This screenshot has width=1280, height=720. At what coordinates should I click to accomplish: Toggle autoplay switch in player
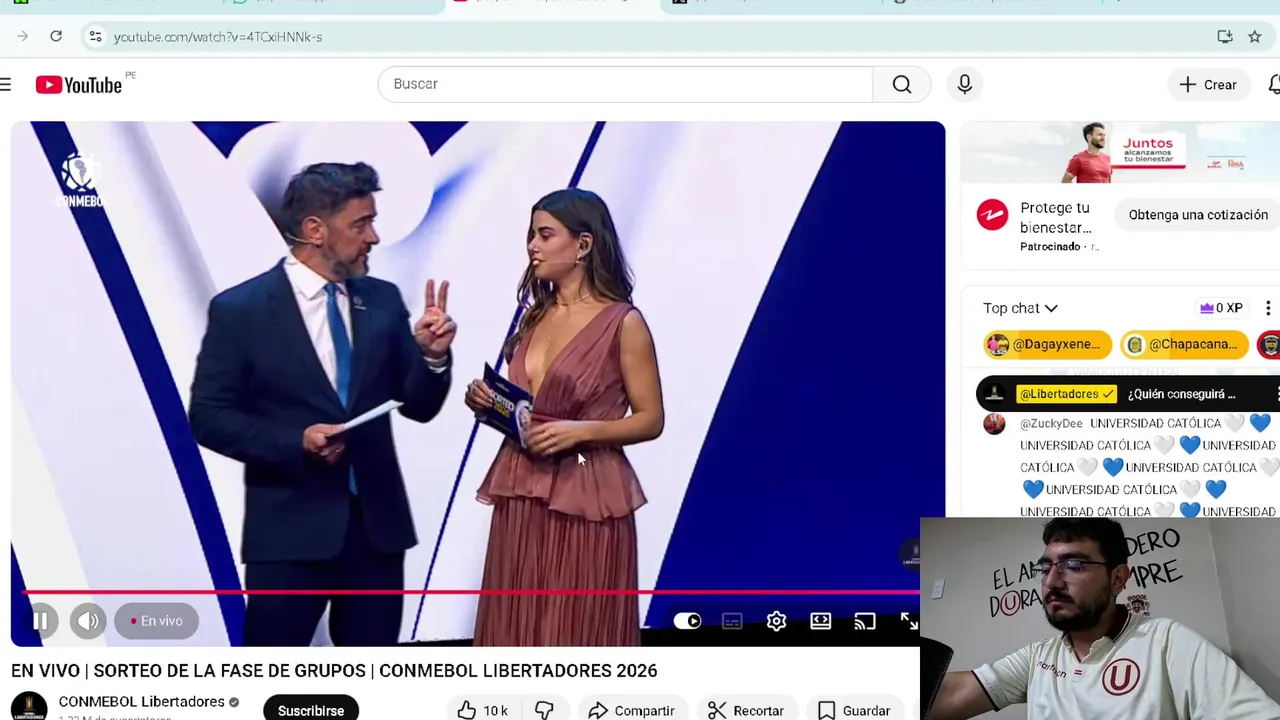(687, 621)
